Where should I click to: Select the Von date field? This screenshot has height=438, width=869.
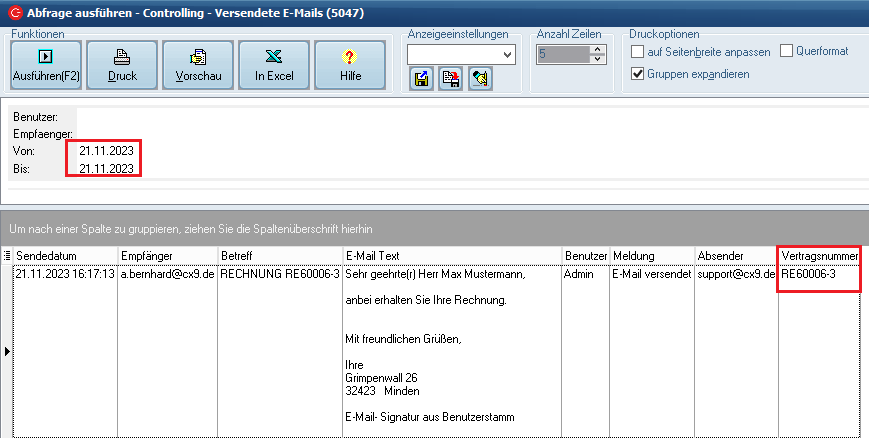coord(106,150)
